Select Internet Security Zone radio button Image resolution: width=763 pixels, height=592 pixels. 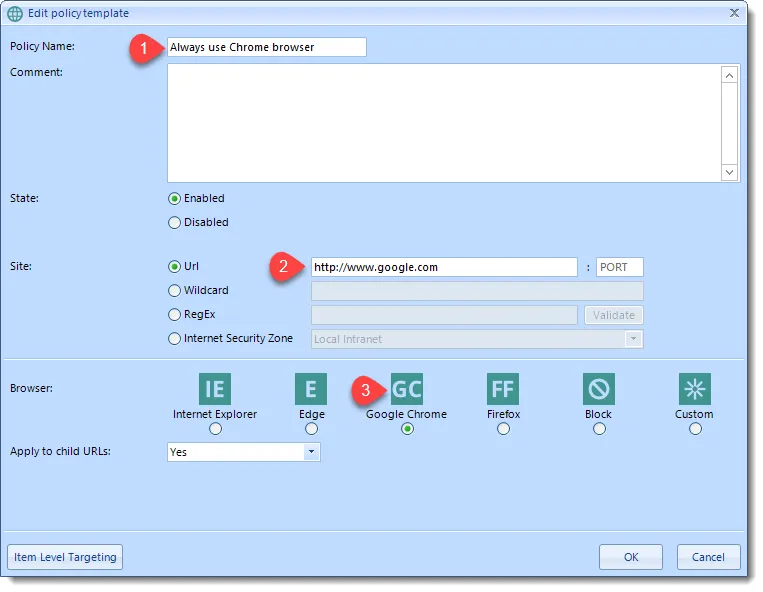pos(175,339)
